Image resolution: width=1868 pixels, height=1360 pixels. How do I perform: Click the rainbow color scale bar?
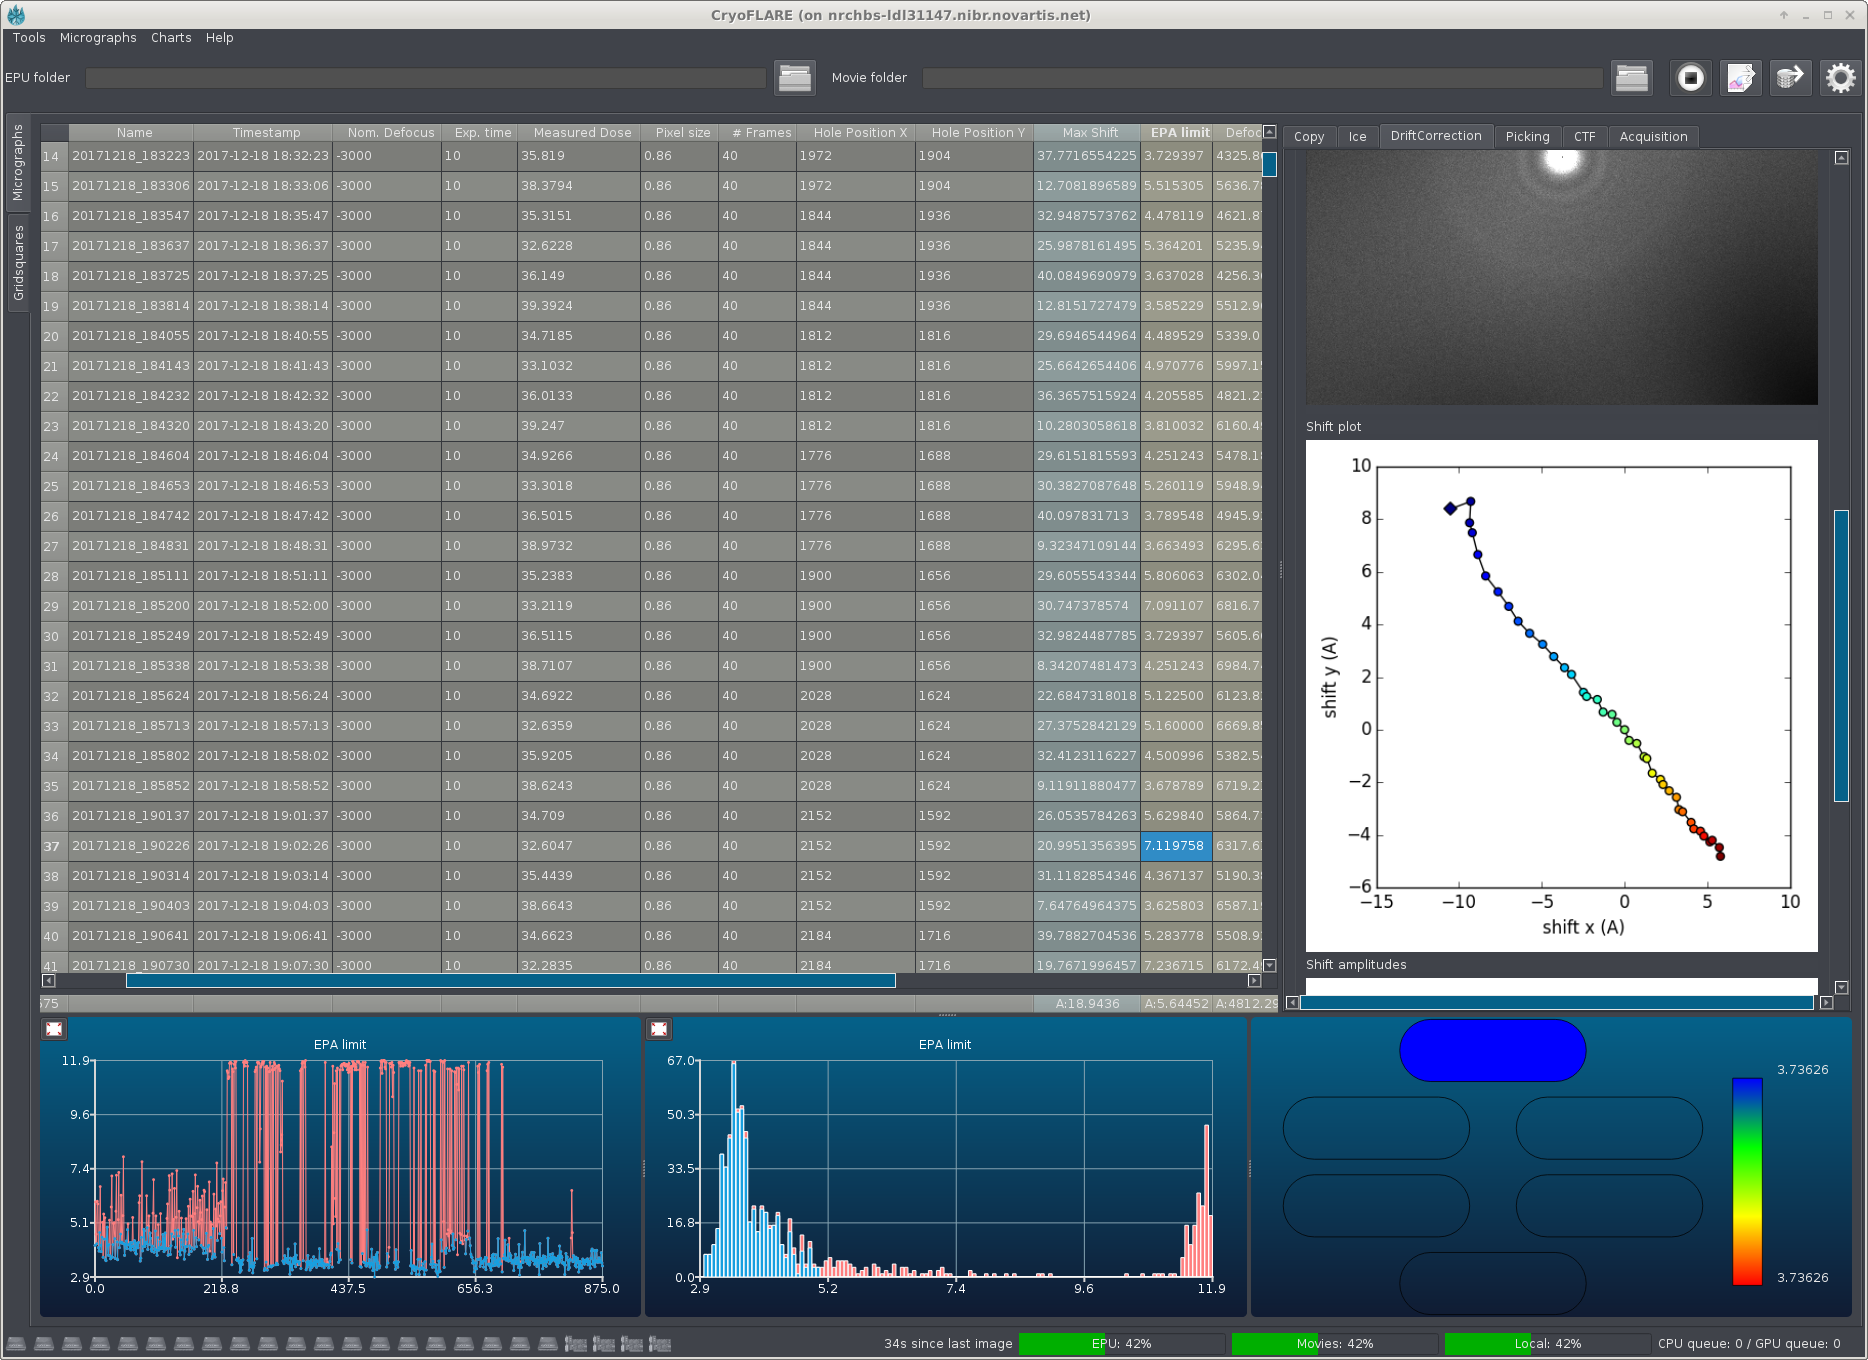[x=1746, y=1181]
